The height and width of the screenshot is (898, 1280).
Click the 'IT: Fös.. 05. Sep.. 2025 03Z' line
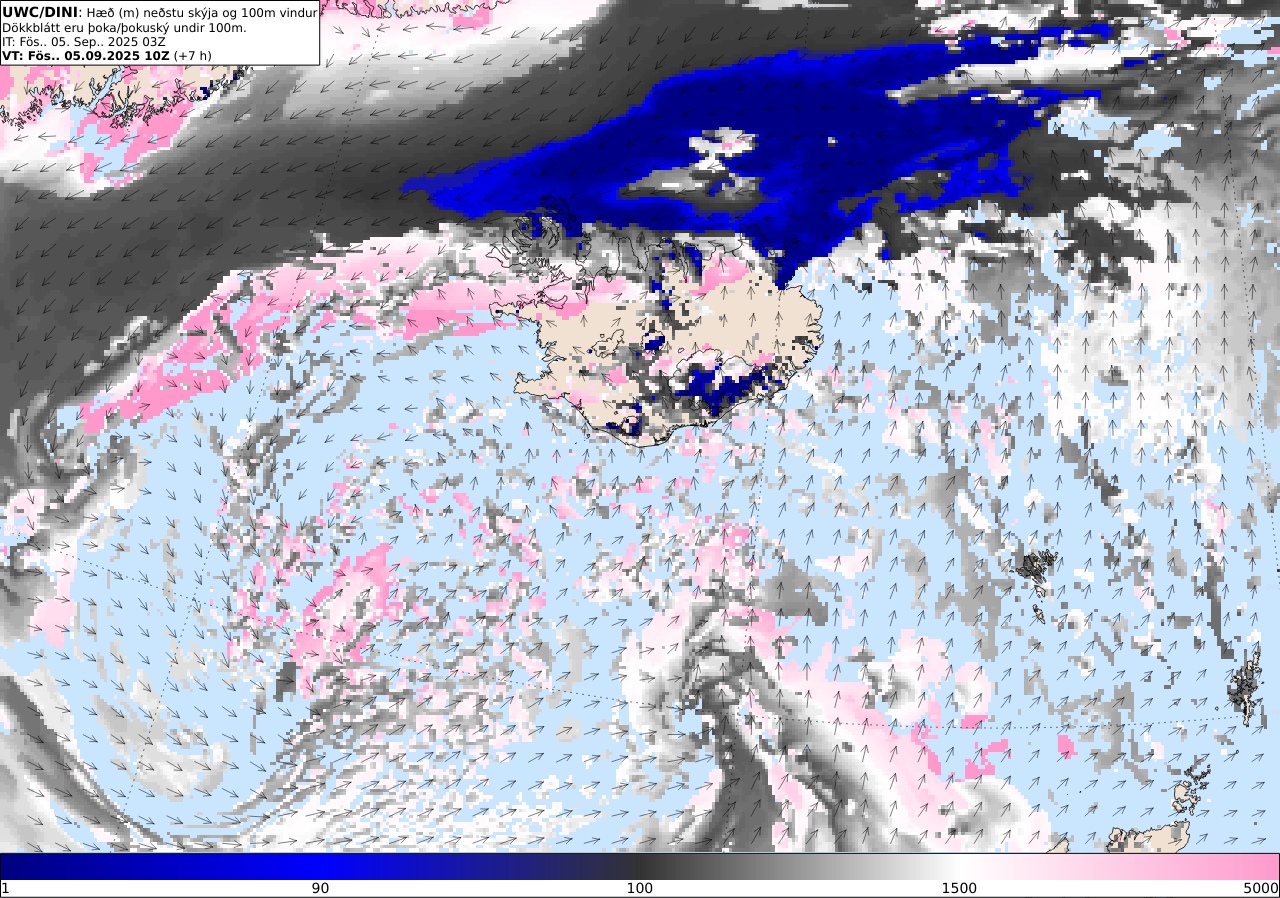click(84, 41)
